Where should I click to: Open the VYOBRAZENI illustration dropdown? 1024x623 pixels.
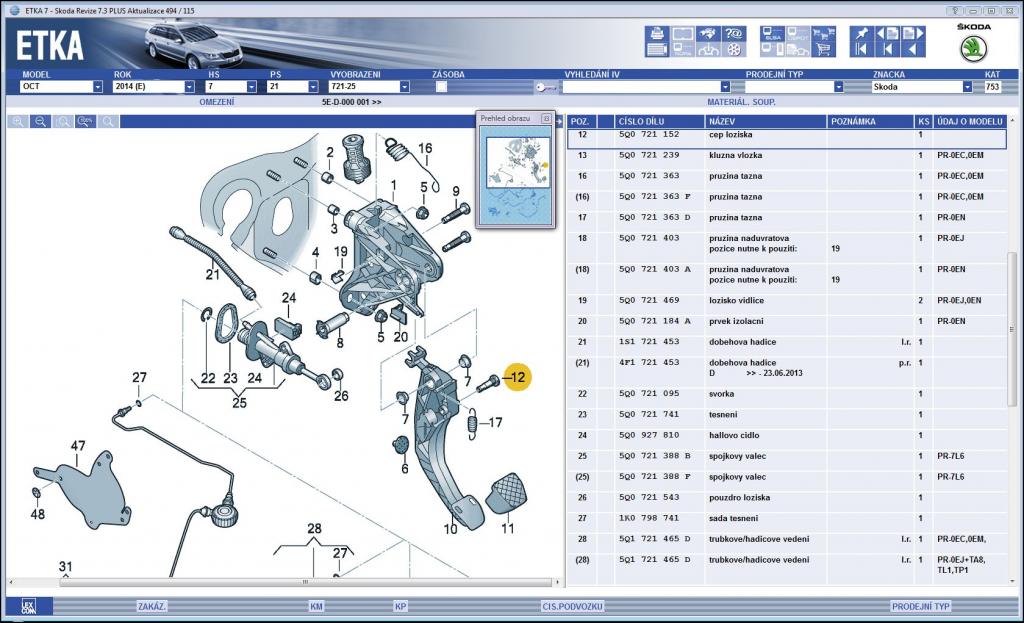click(x=405, y=87)
